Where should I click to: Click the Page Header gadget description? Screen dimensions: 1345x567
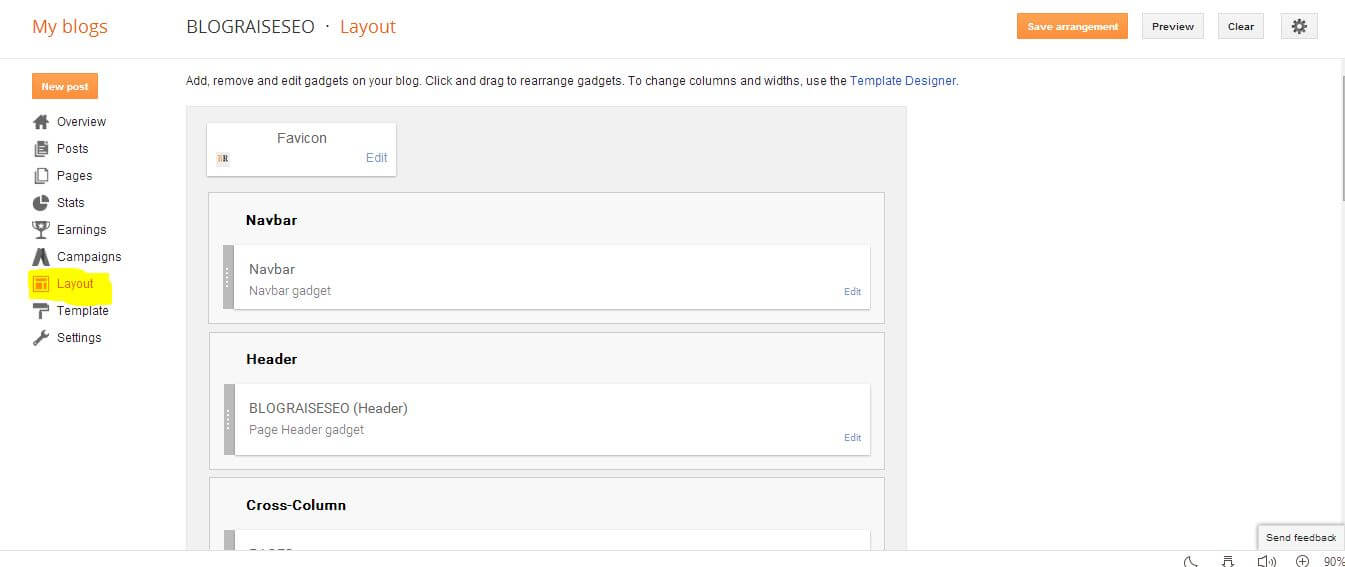tap(307, 430)
